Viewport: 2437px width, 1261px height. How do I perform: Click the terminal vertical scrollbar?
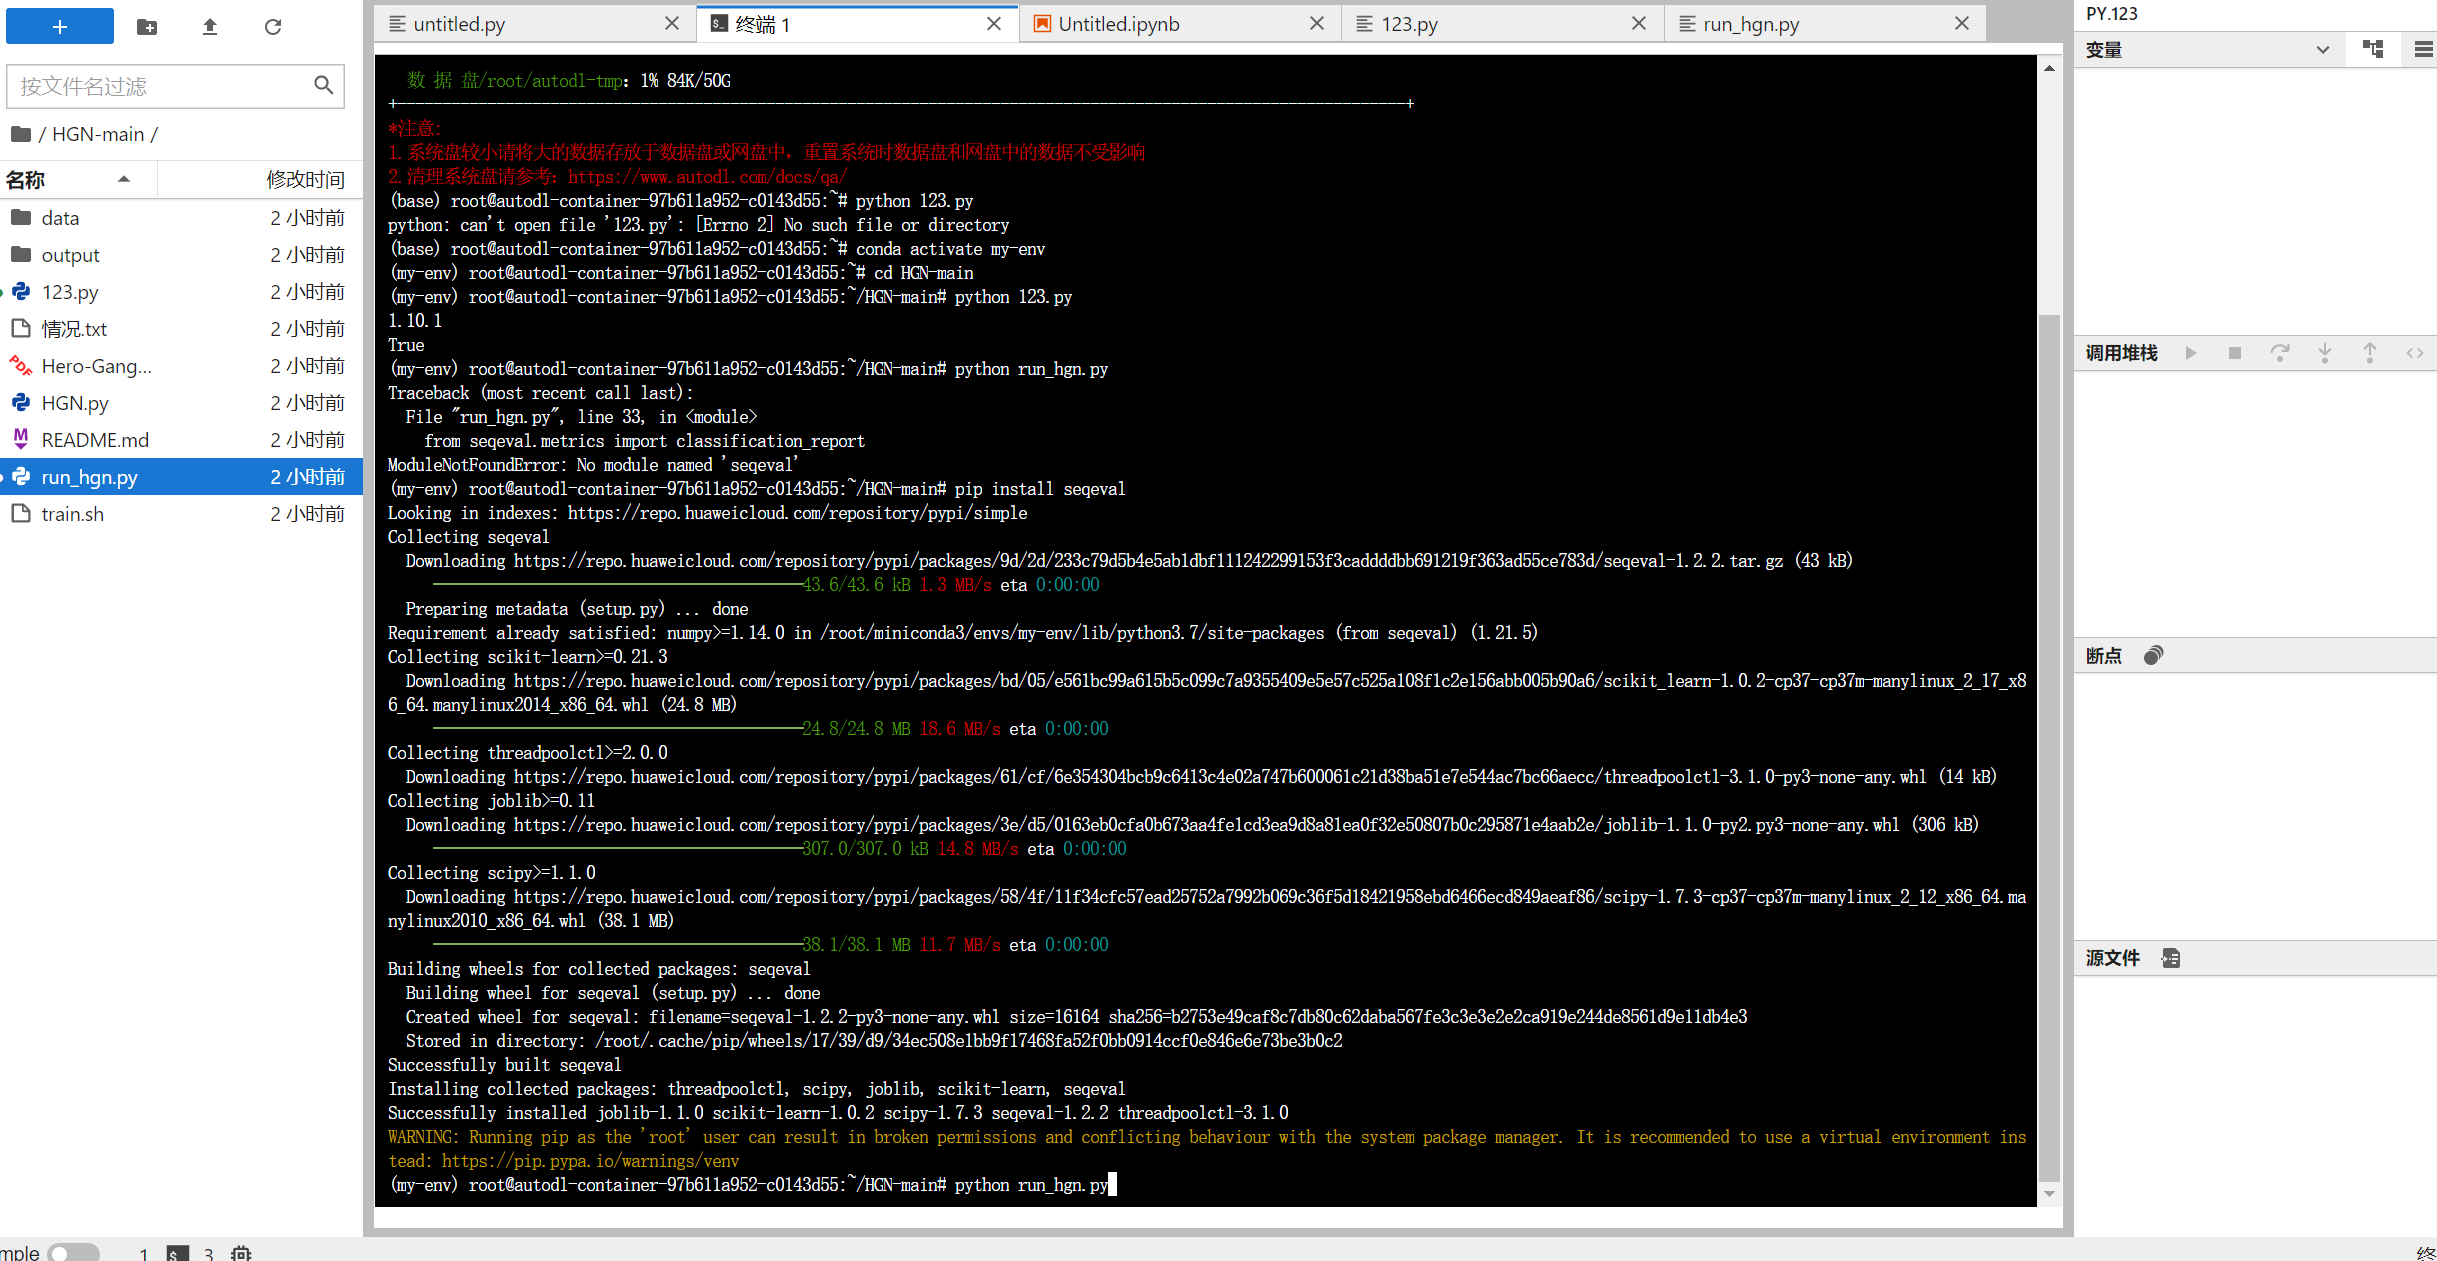2049,750
